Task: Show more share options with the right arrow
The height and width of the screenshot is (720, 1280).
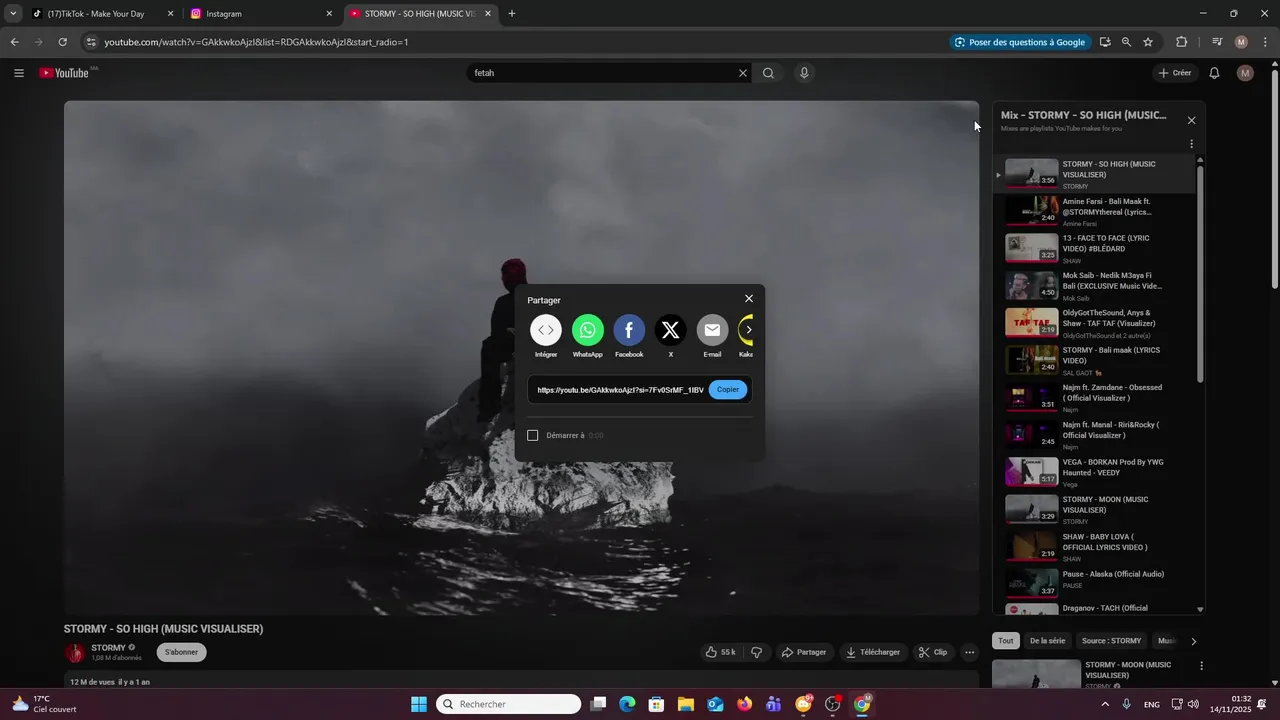Action: (x=748, y=330)
